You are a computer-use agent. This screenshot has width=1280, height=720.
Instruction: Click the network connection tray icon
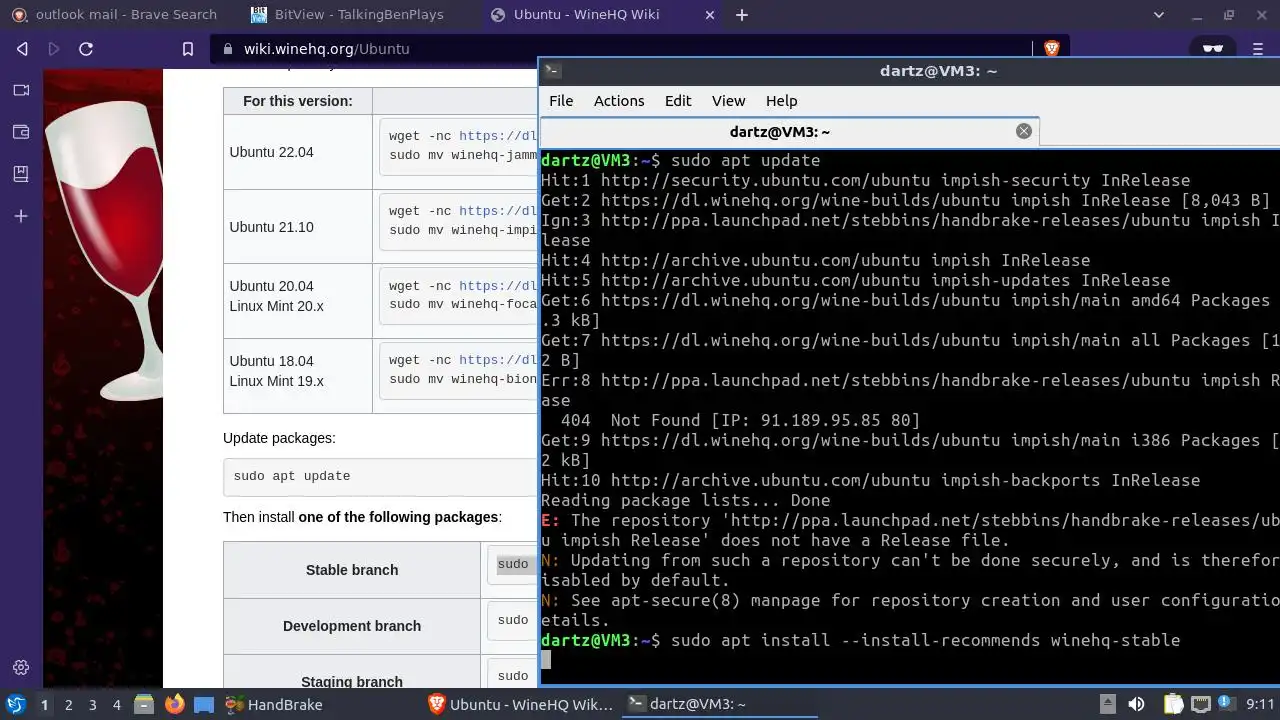pyautogui.click(x=1201, y=704)
